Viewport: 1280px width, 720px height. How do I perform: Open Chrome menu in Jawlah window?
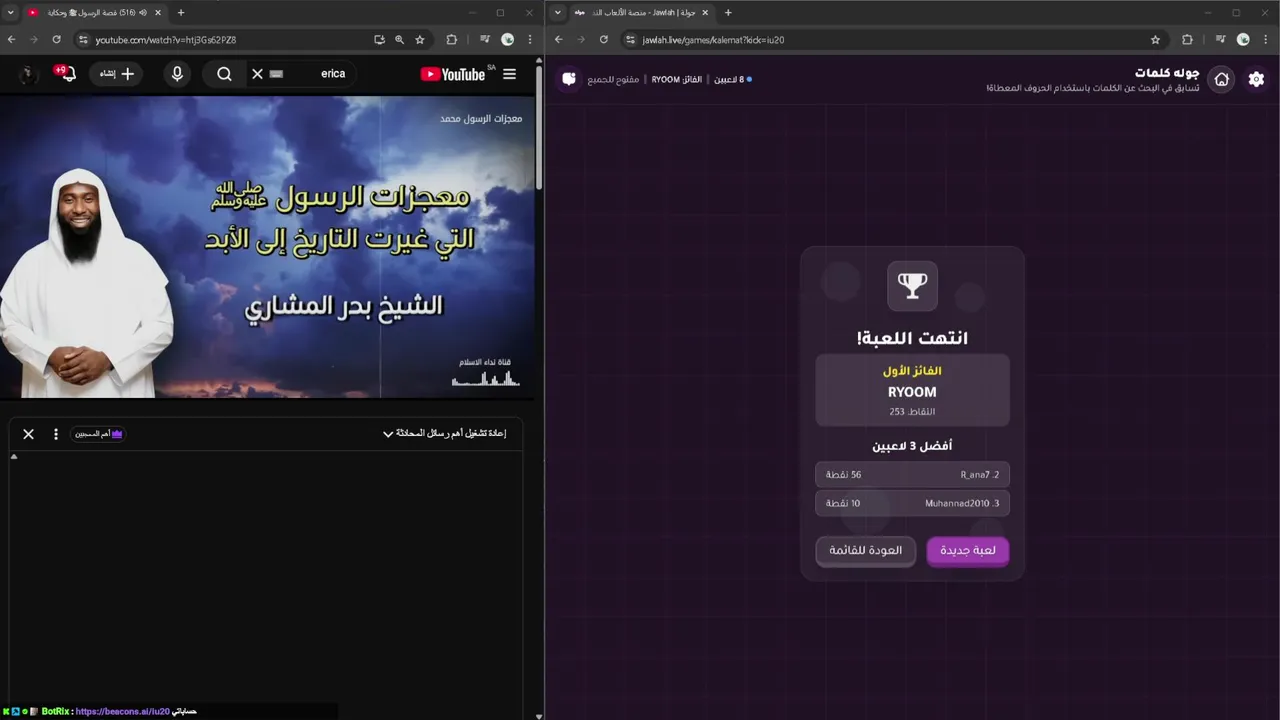pyautogui.click(x=1266, y=40)
